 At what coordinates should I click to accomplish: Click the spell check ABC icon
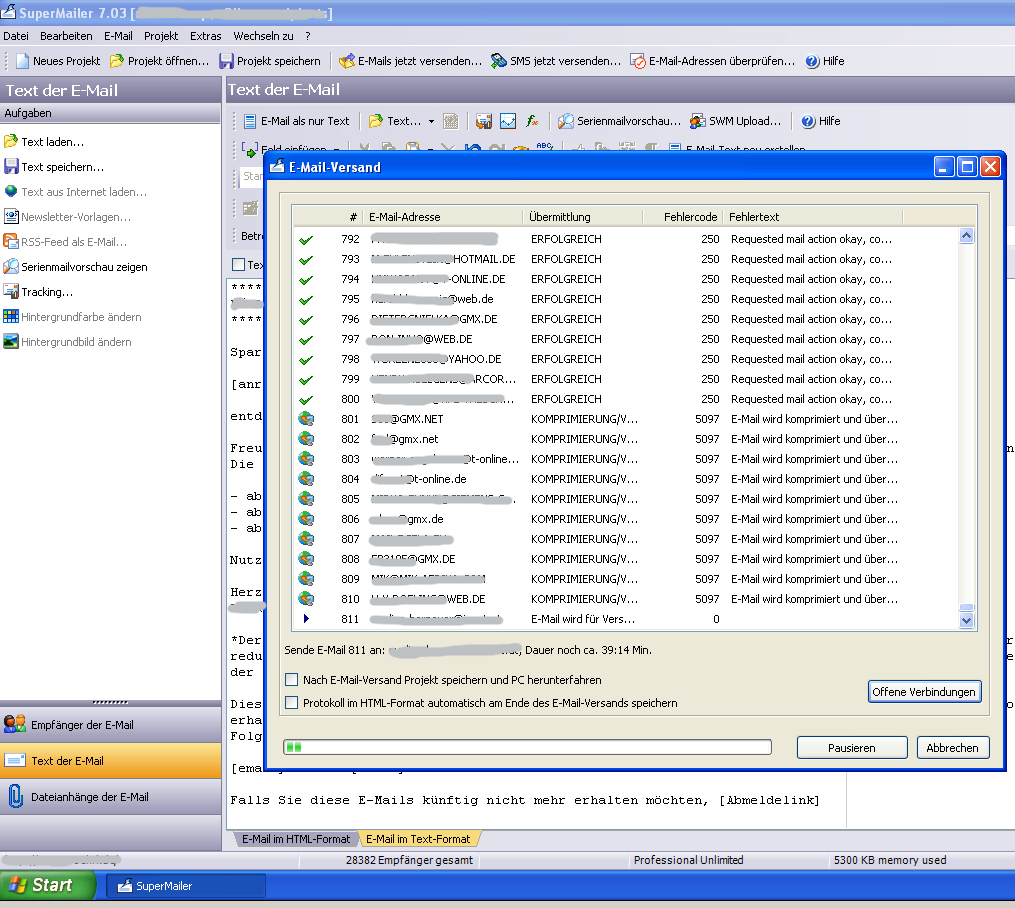point(544,147)
